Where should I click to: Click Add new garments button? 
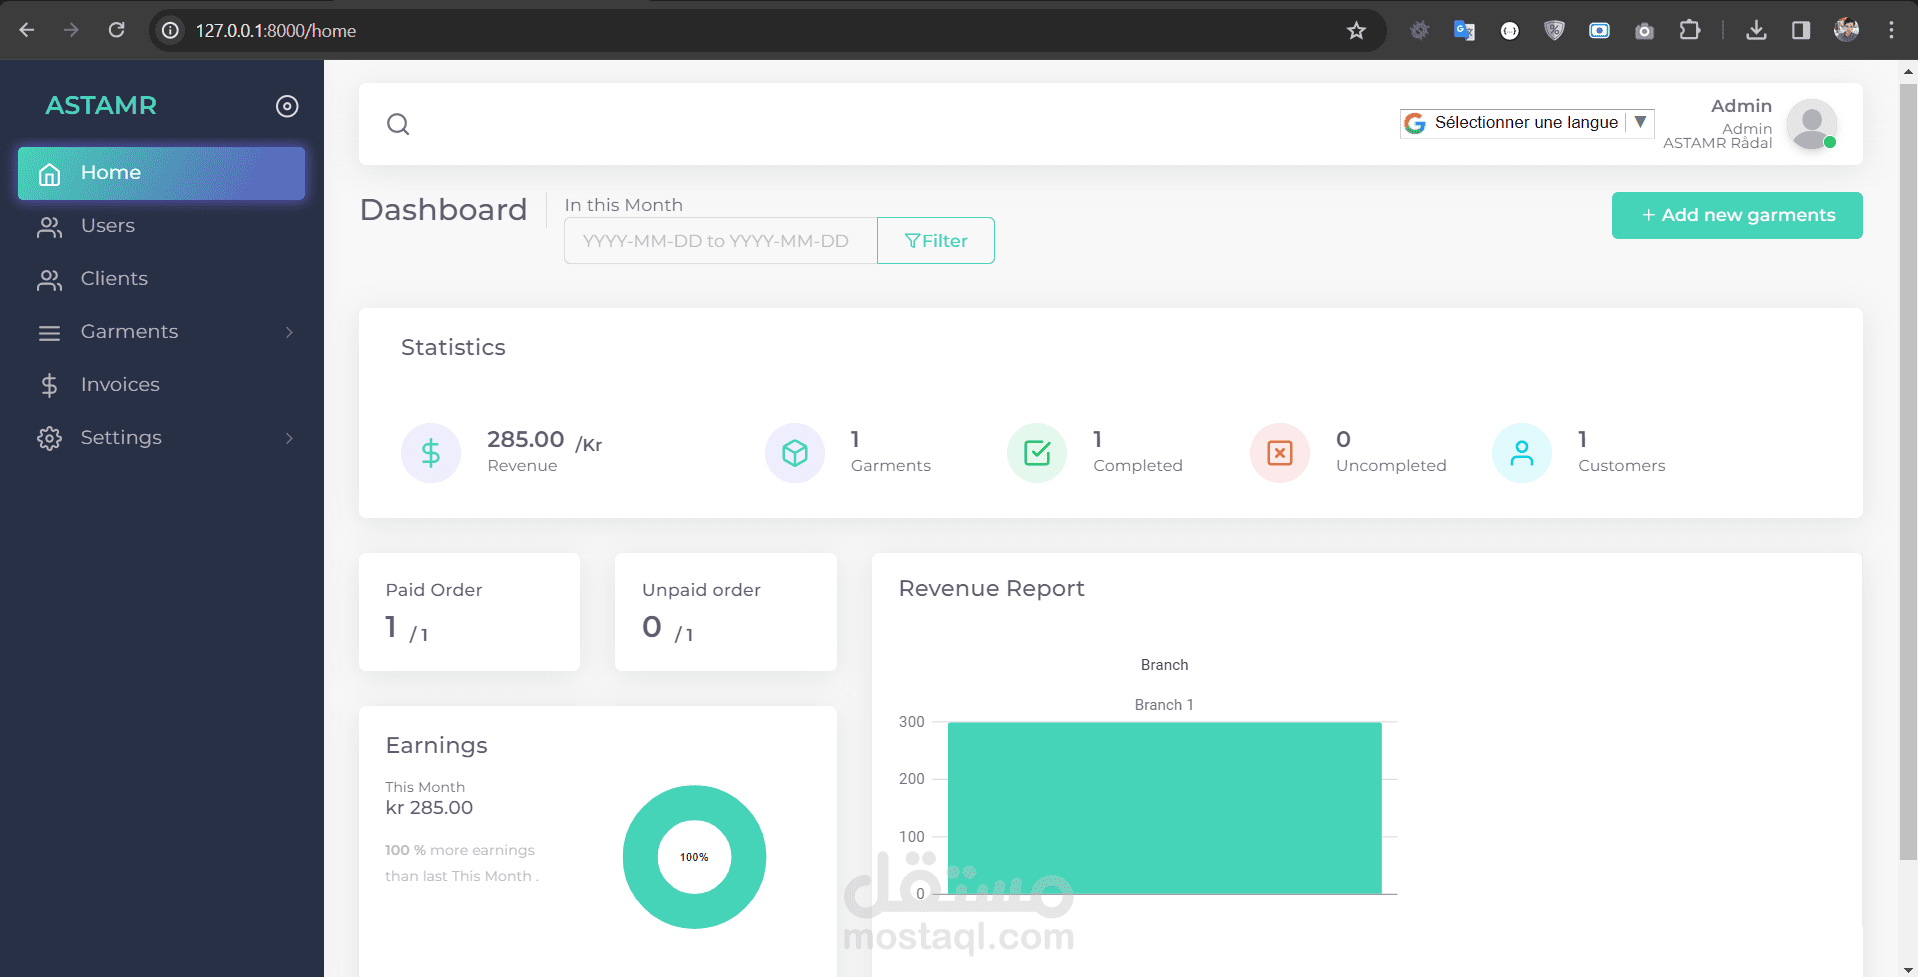(x=1737, y=216)
